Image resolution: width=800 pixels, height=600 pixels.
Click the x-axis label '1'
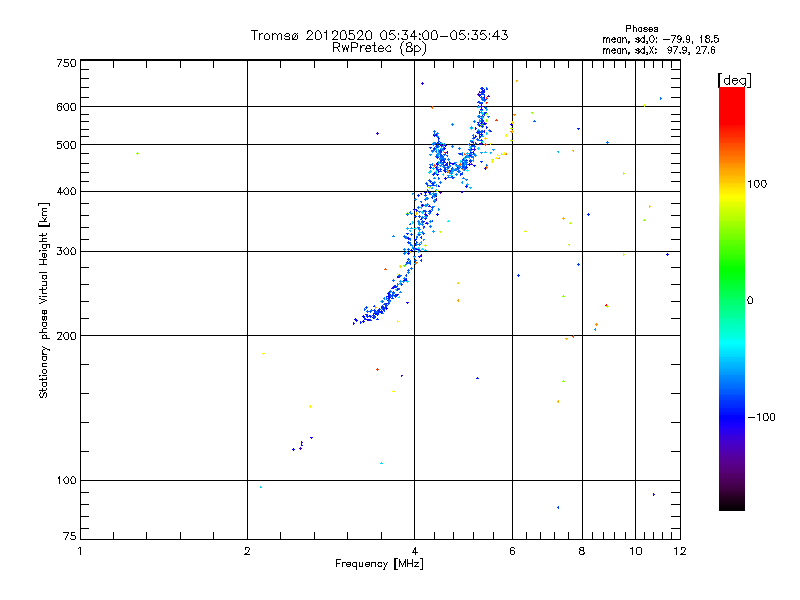tap(80, 551)
